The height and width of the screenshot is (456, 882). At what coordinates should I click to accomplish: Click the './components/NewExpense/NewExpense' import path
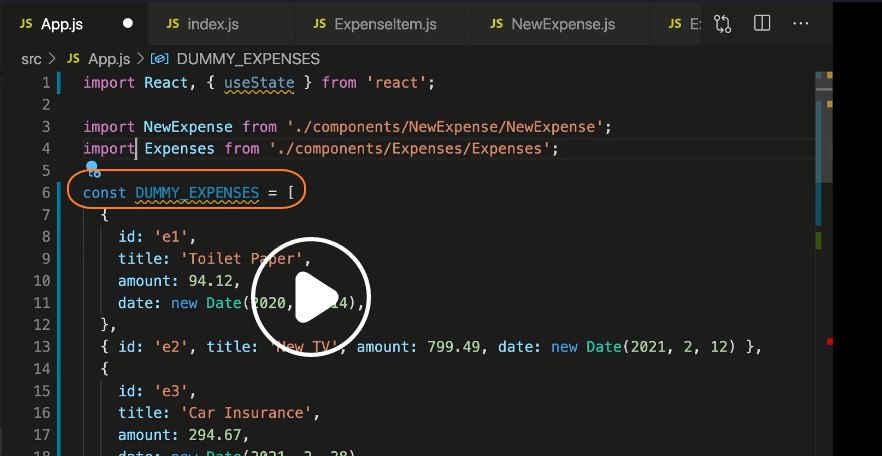click(x=446, y=127)
